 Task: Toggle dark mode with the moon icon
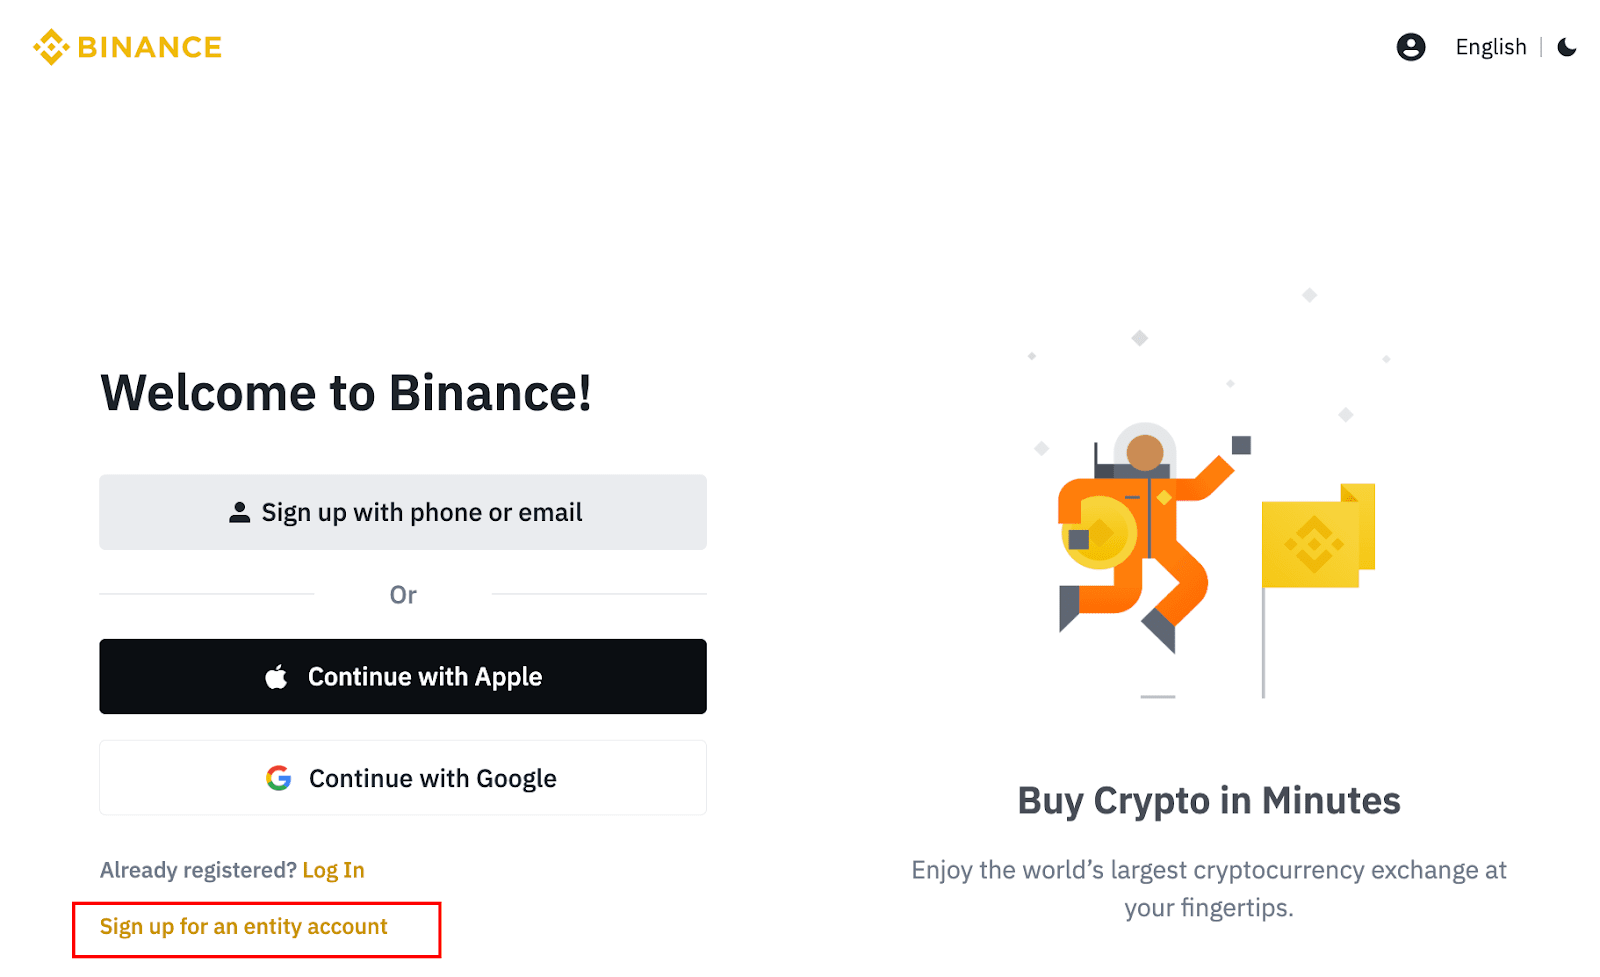[x=1567, y=47]
